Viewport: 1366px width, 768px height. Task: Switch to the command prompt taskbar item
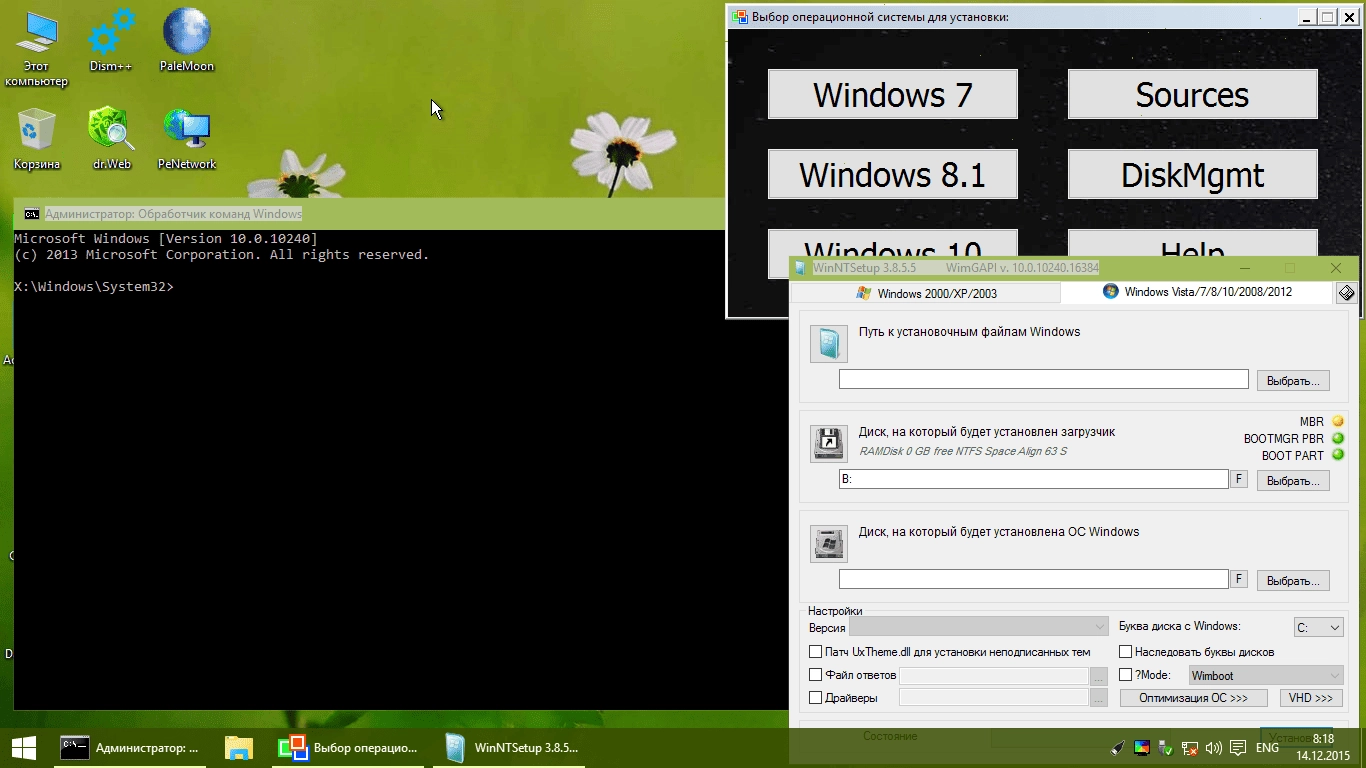(130, 748)
